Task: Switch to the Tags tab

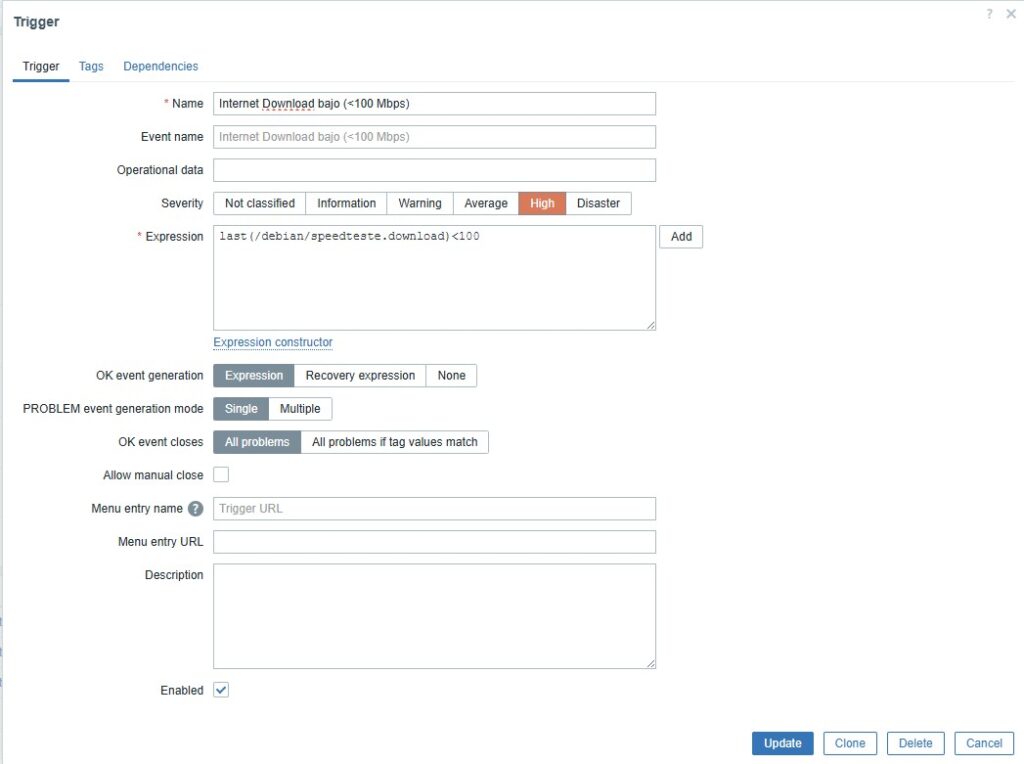Action: [91, 66]
